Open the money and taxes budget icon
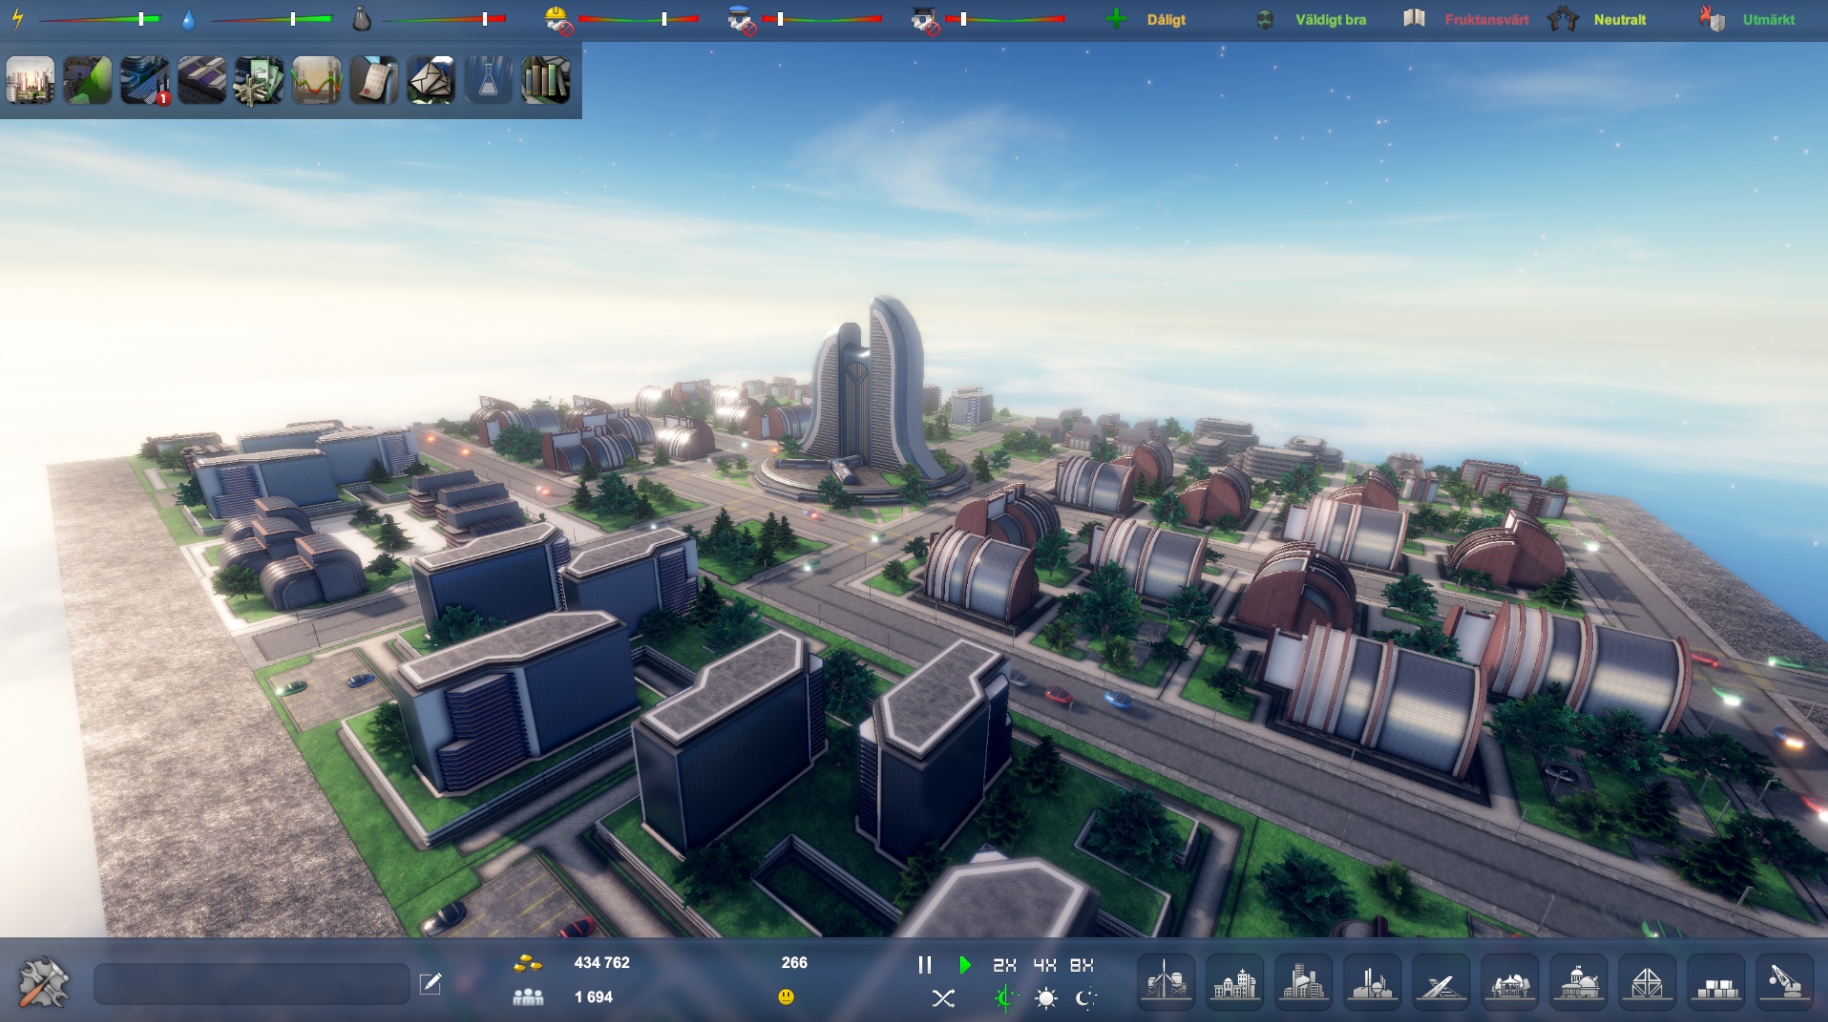The height and width of the screenshot is (1022, 1828). click(x=259, y=80)
